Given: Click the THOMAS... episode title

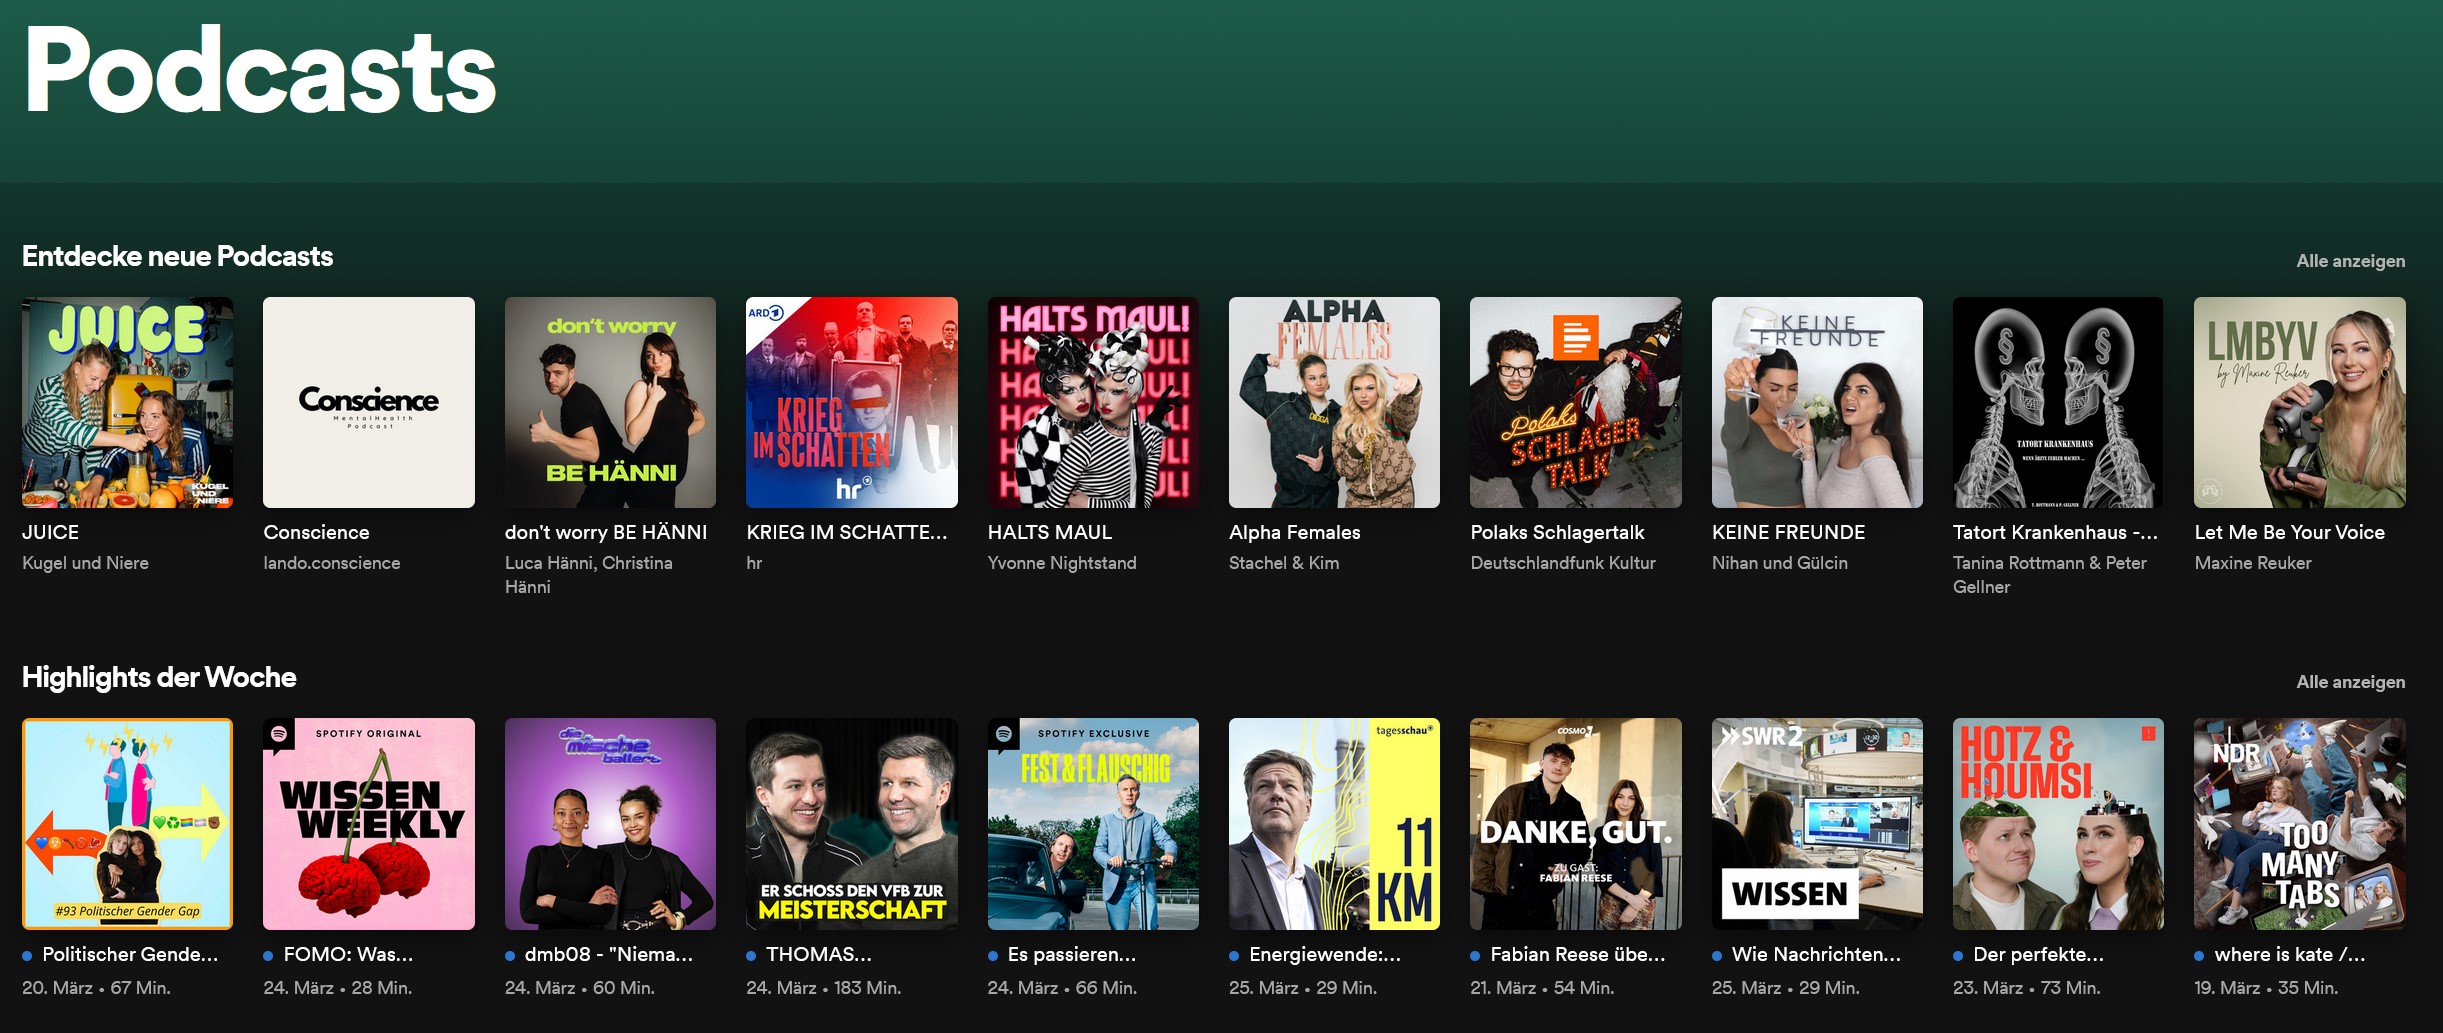Looking at the screenshot, I should 819,955.
